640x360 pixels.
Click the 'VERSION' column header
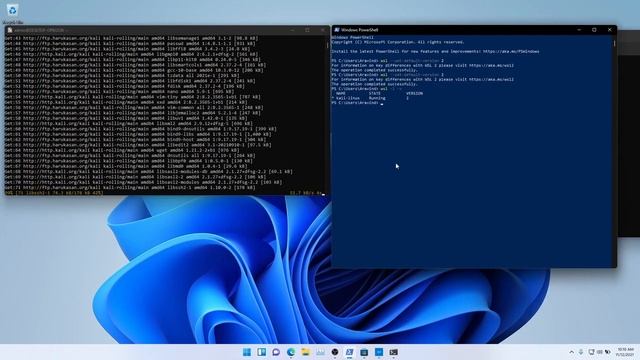tap(414, 93)
